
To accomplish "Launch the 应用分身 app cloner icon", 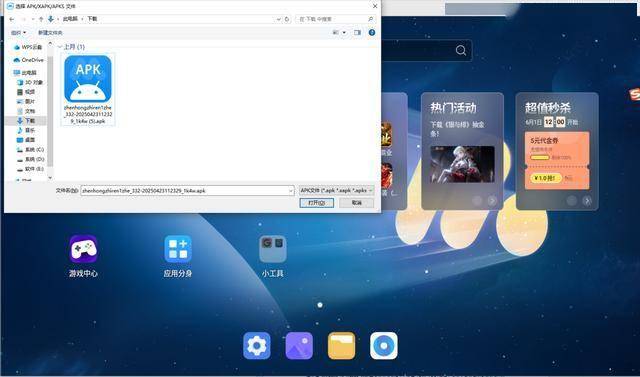I will coord(178,249).
